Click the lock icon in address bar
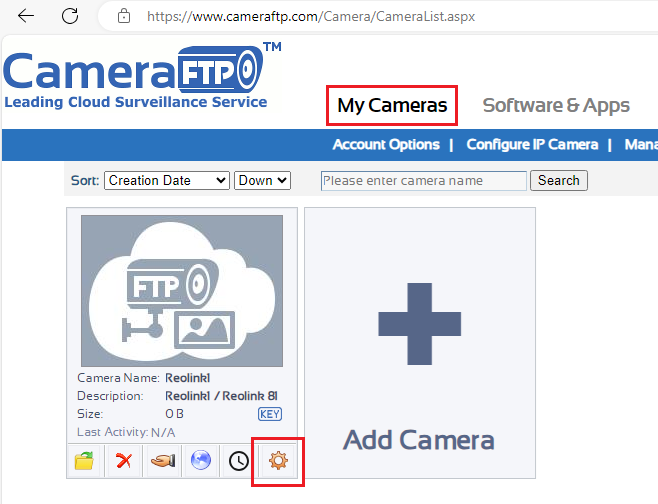The image size is (658, 504). (124, 16)
